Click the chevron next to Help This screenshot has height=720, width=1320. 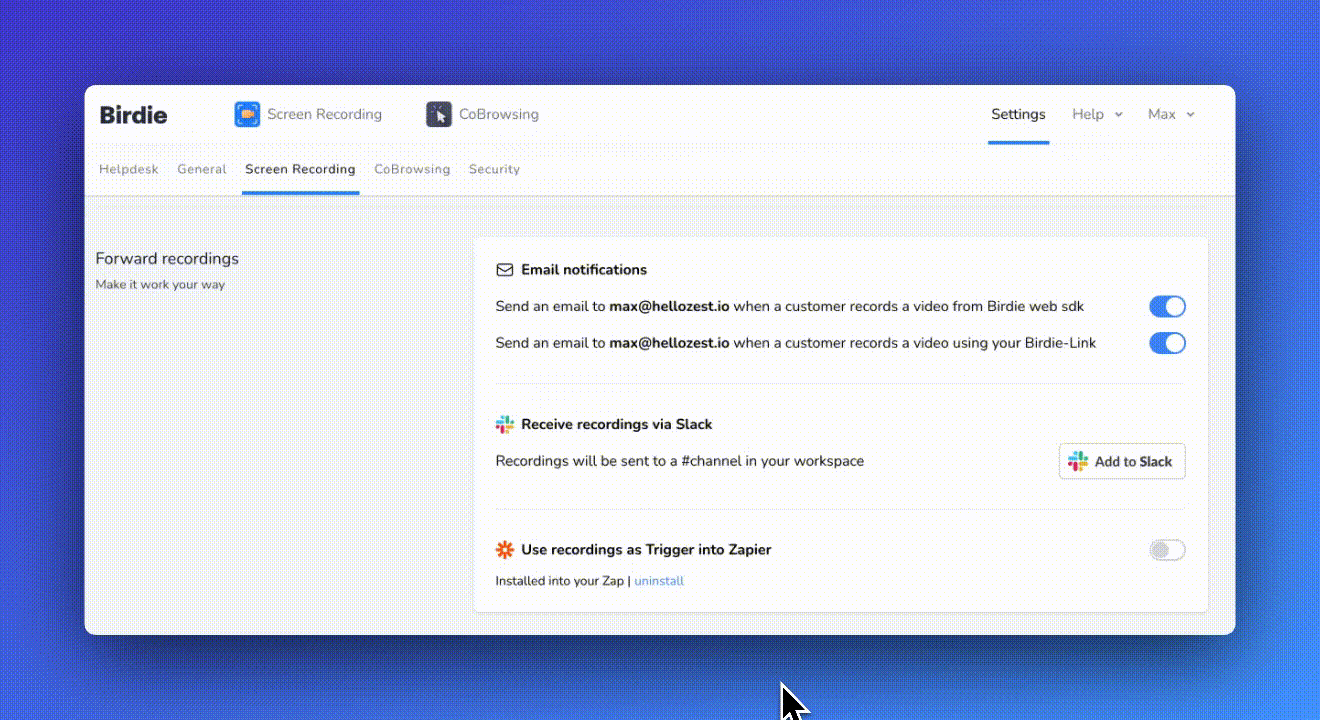tap(1119, 115)
